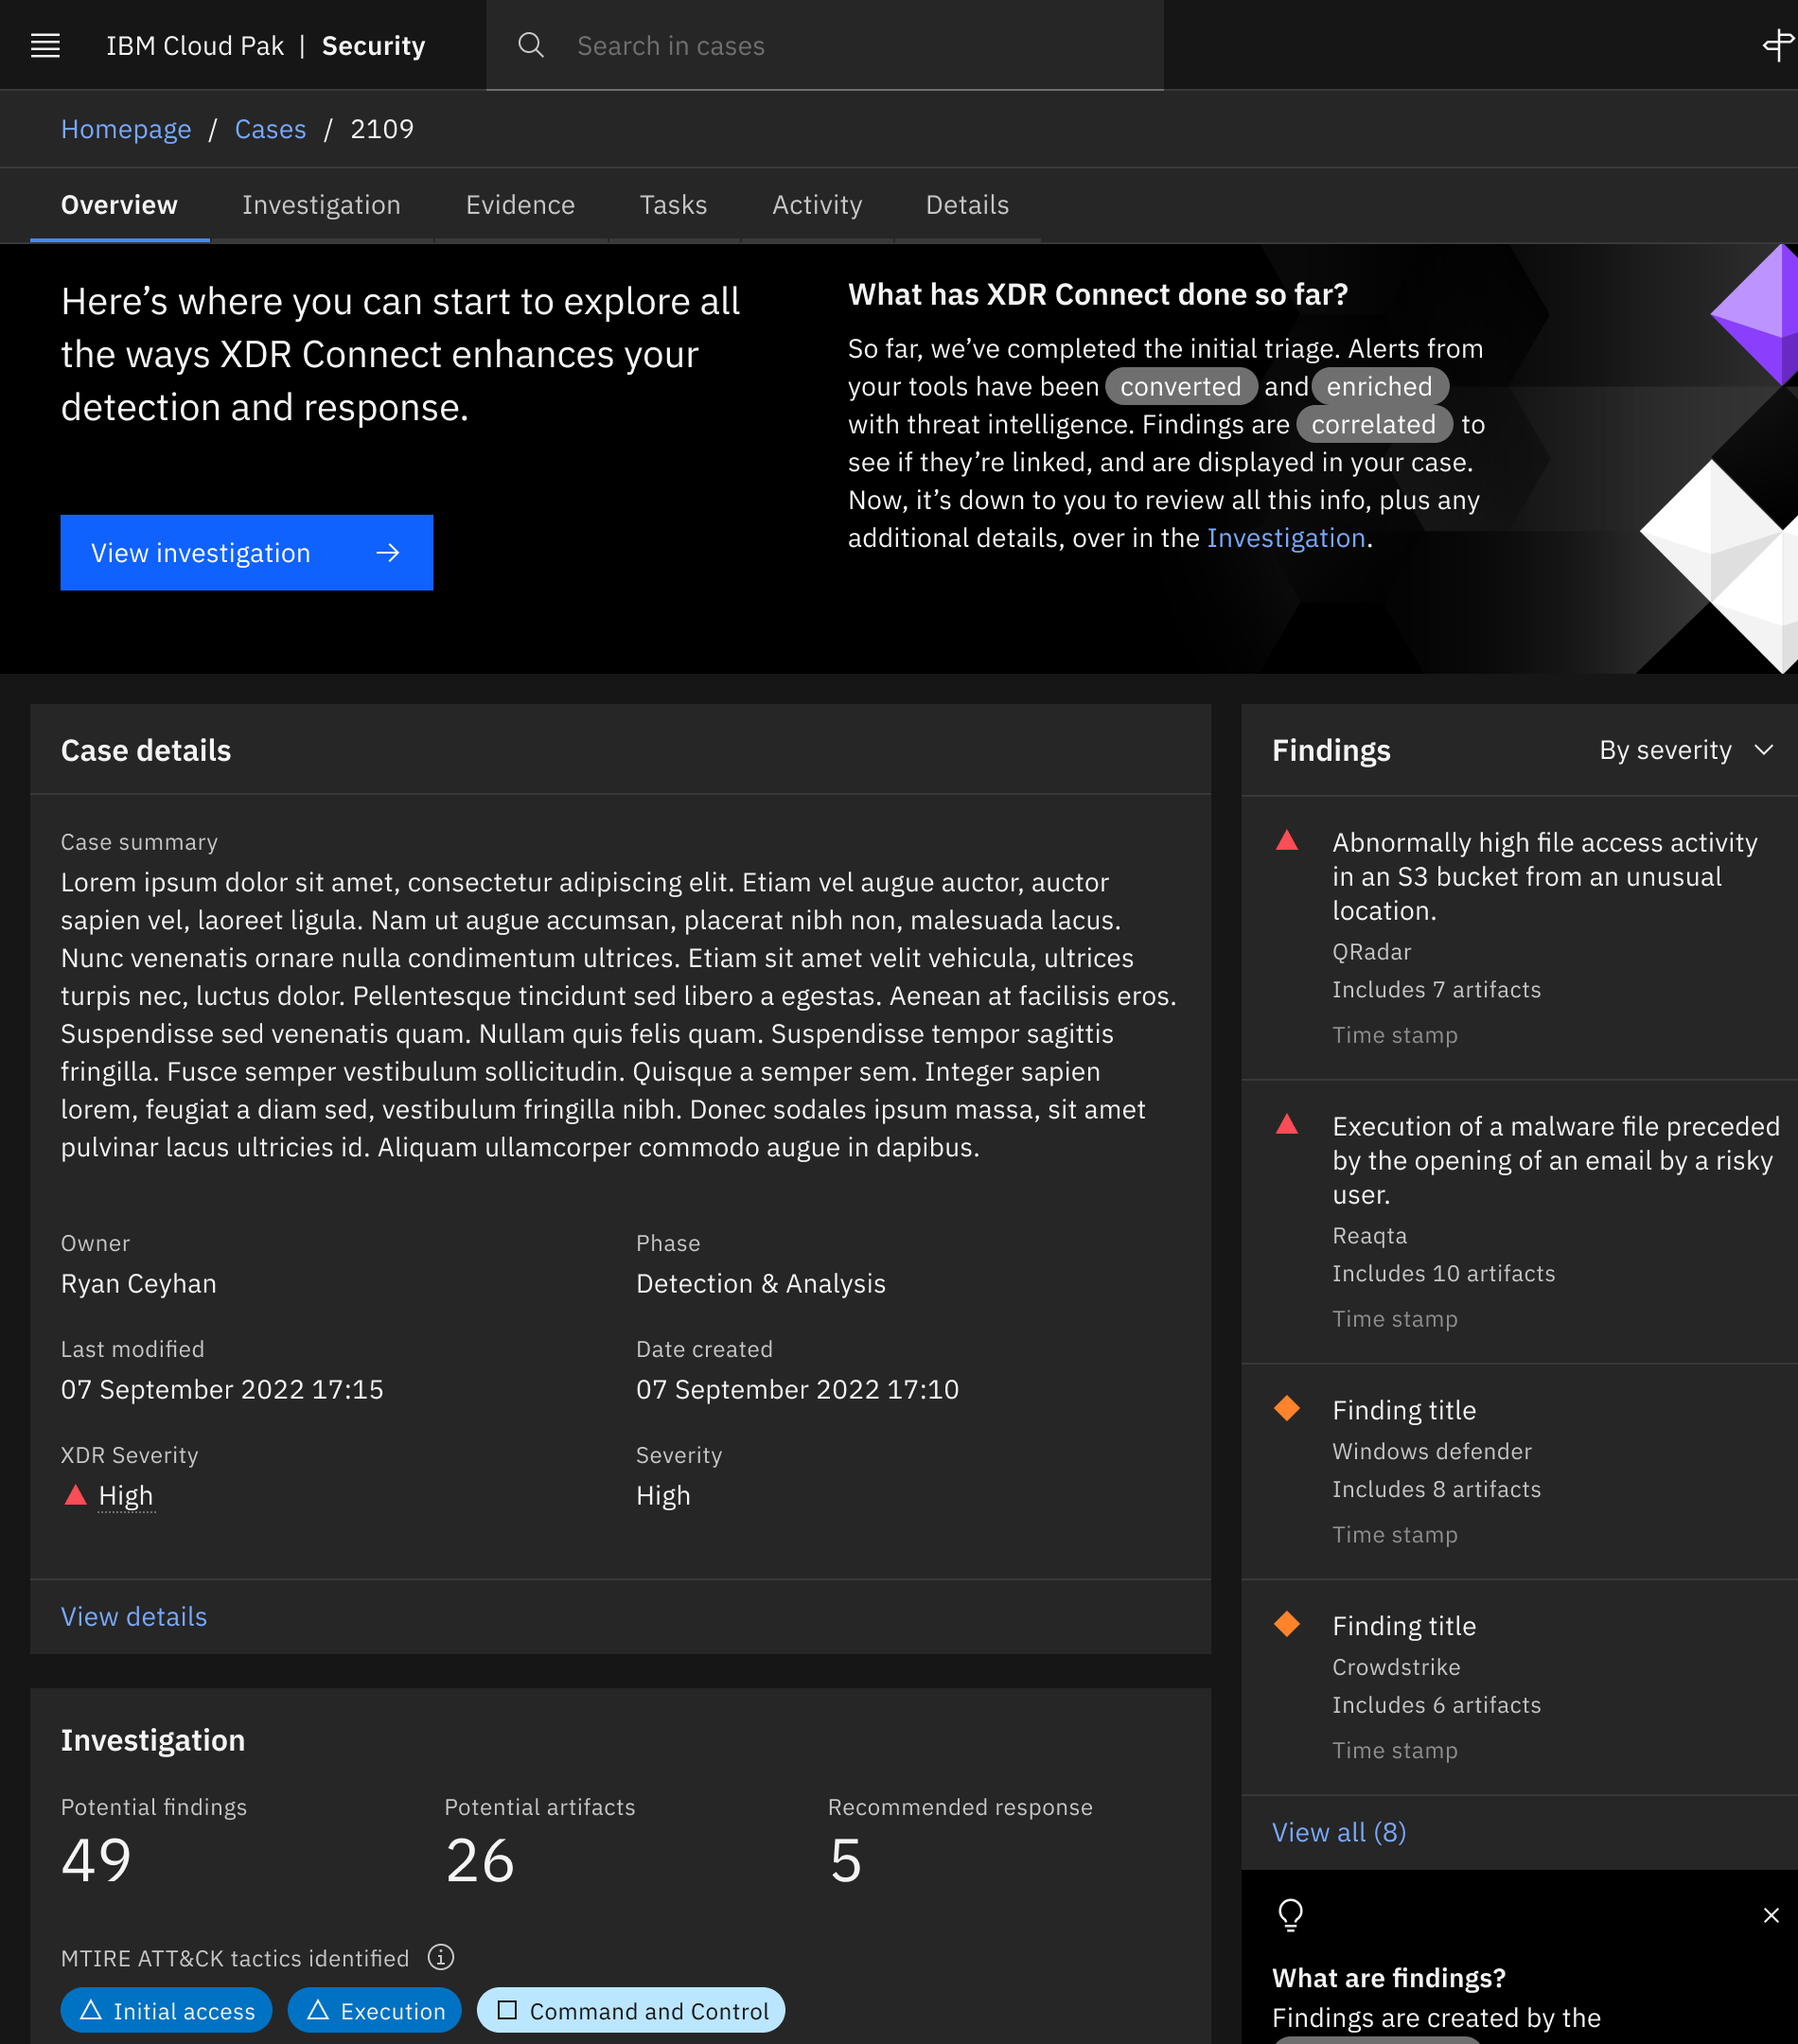Click the Detection & Analysis phase value
1798x2044 pixels.
click(761, 1283)
